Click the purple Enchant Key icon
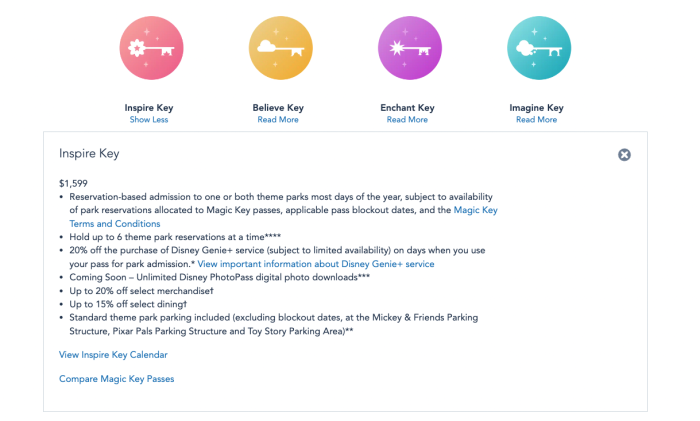700x421 pixels. (409, 48)
